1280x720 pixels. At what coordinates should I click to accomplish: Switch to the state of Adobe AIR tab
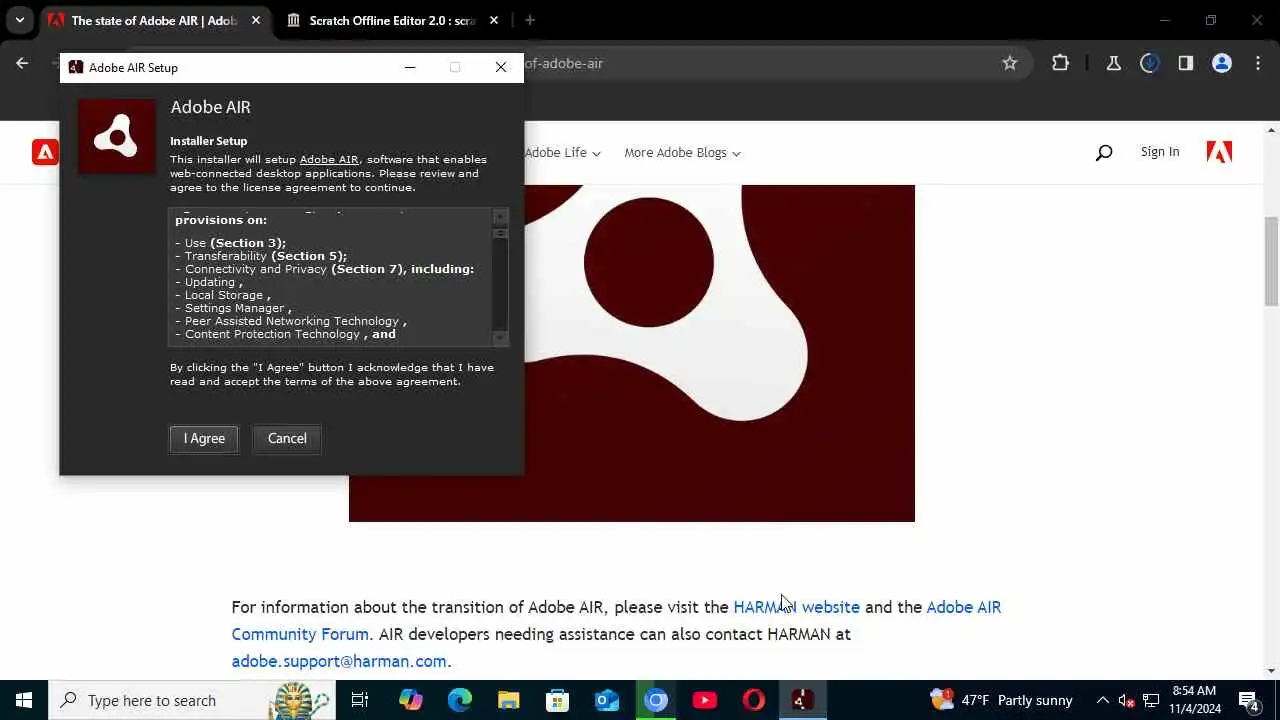154,20
